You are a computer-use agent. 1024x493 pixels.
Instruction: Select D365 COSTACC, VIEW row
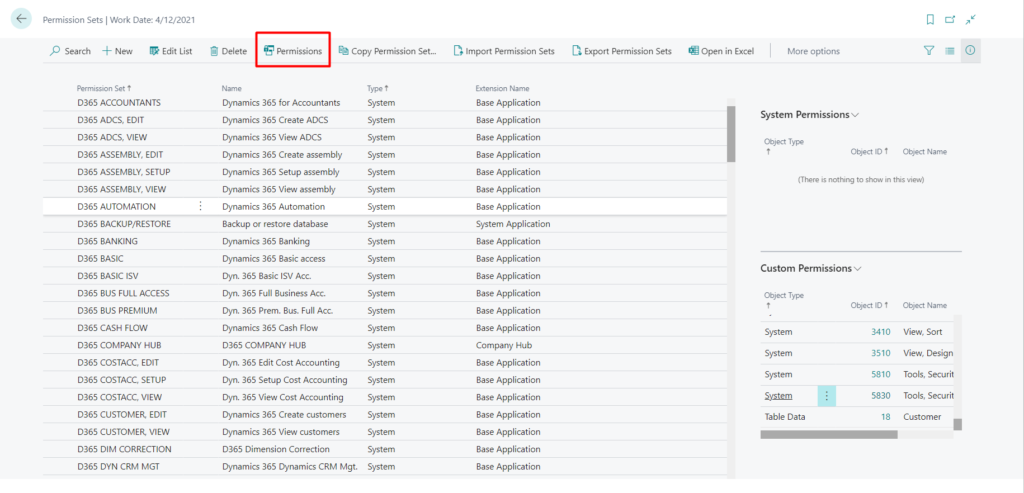click(385, 397)
